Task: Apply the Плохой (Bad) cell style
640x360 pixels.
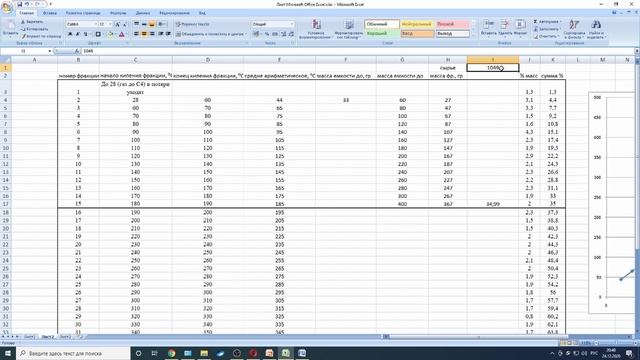Action: click(x=452, y=24)
